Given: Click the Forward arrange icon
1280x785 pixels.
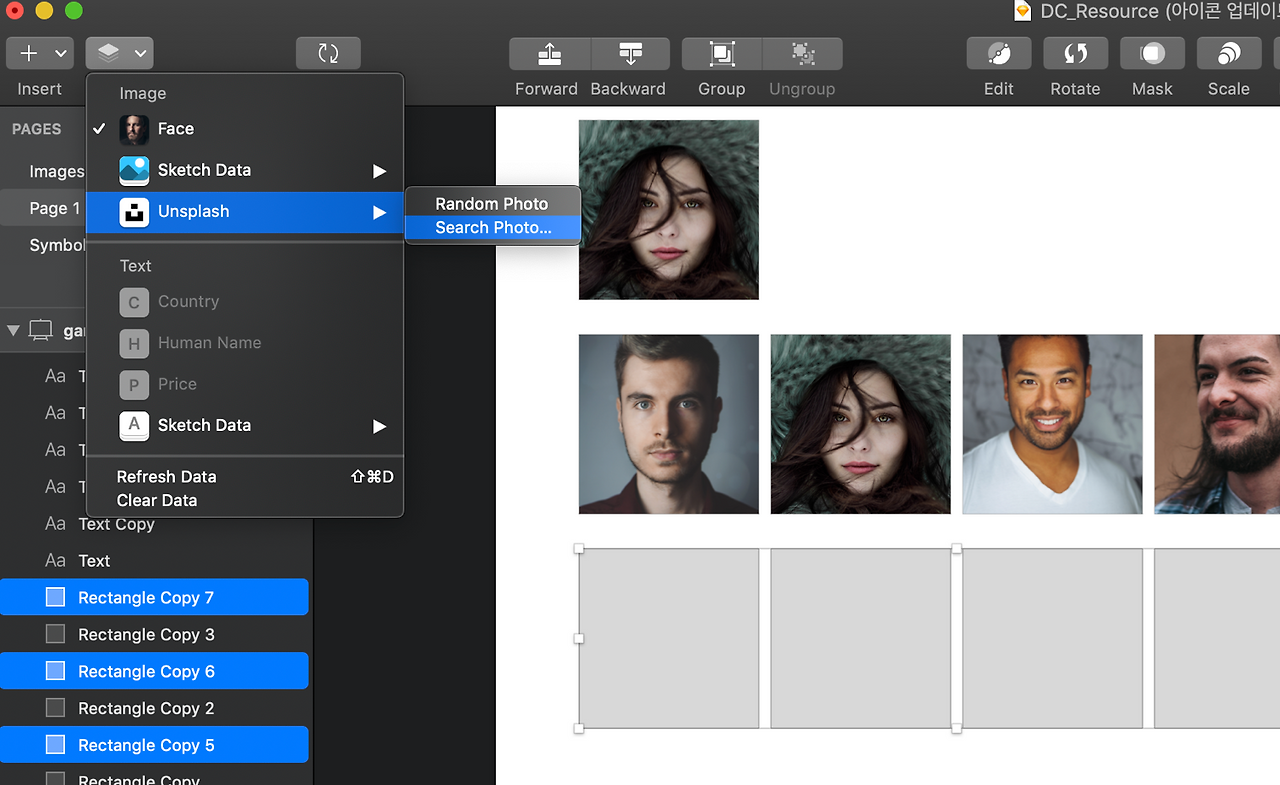Looking at the screenshot, I should [550, 54].
